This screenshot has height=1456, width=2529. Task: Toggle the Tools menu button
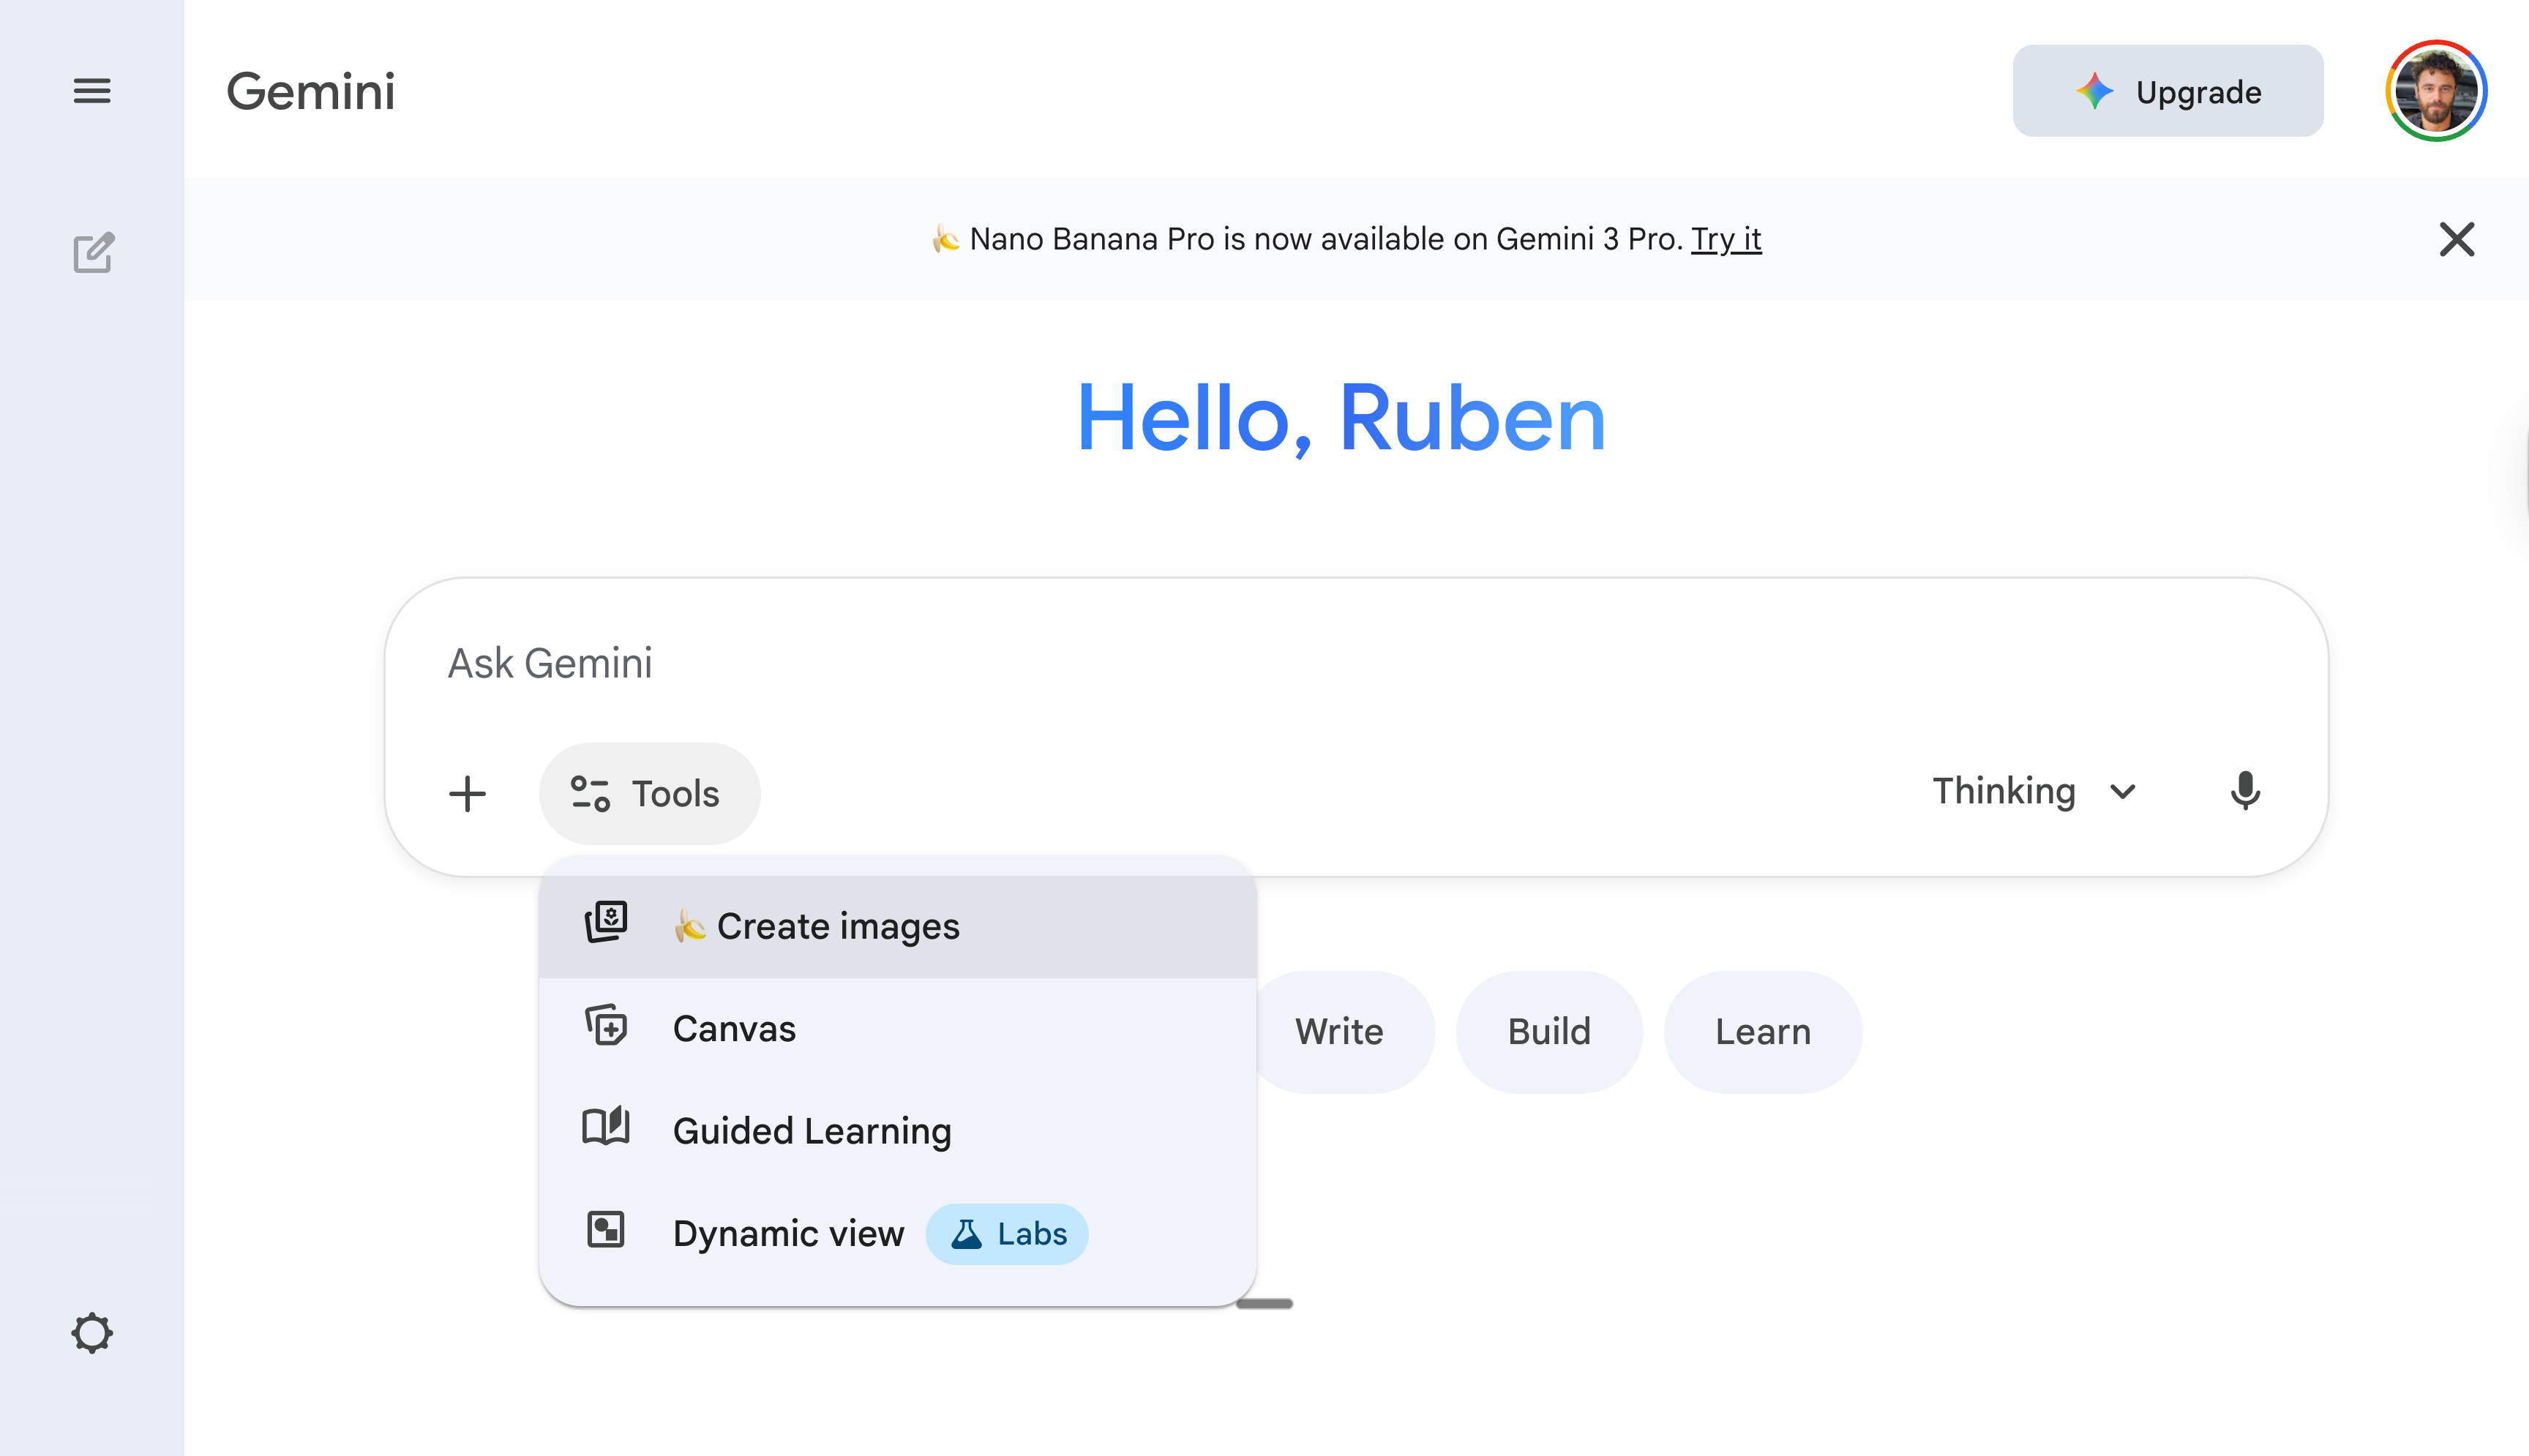point(649,794)
